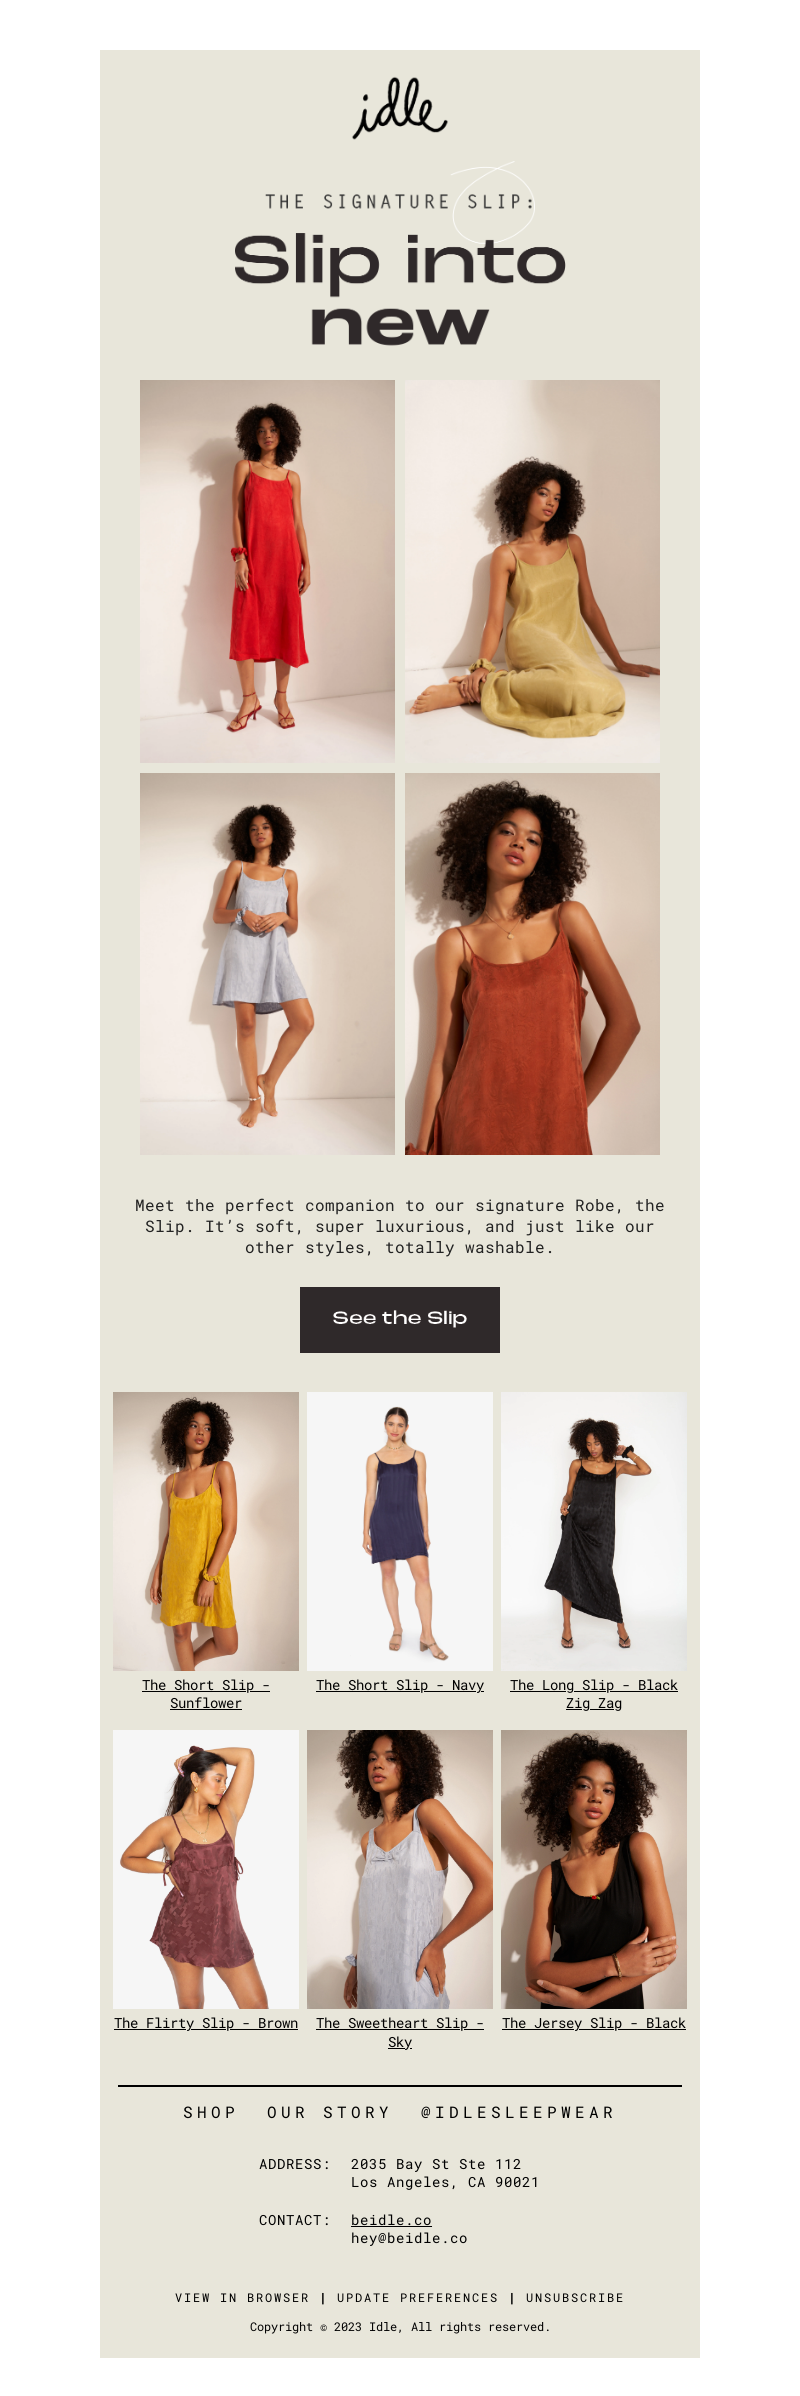Viewport: 800px width, 2396px height.
Task: Click VIEW IN BROWSER link
Action: (x=242, y=2298)
